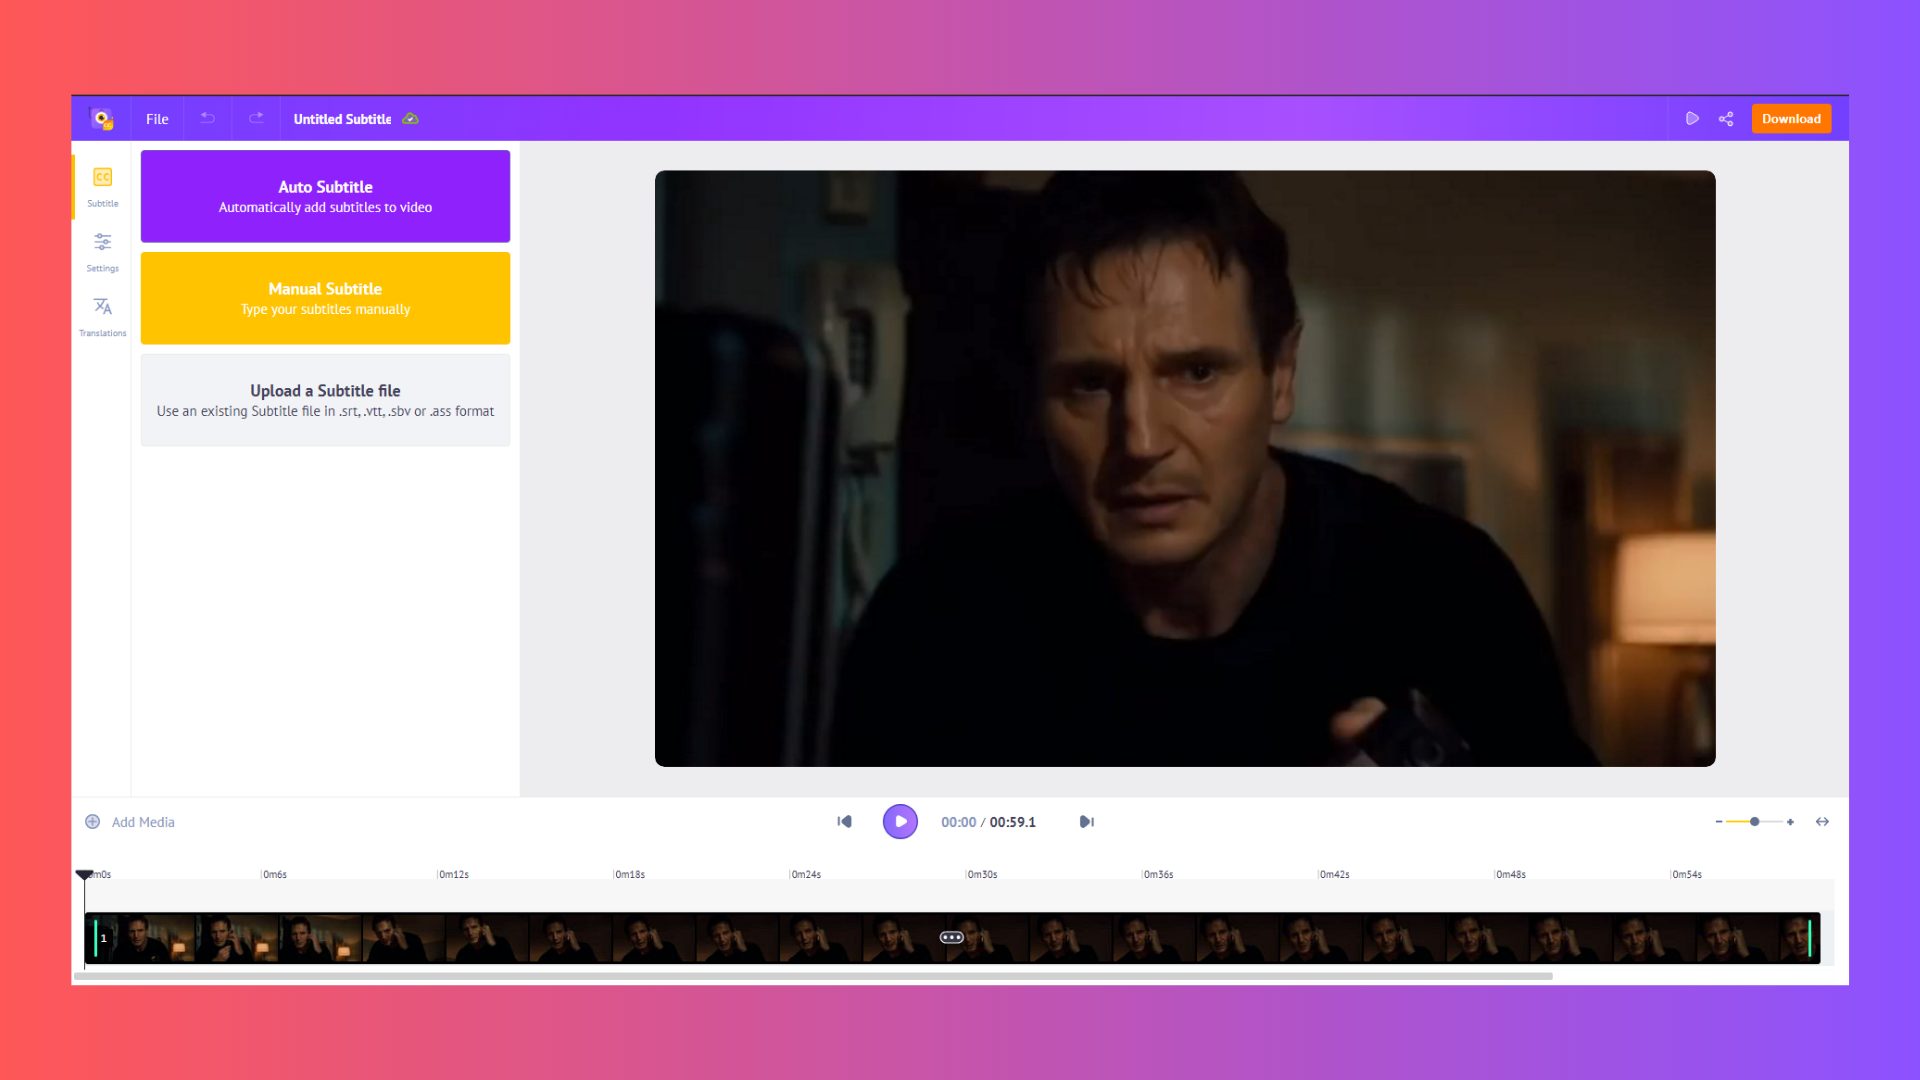Viewport: 1920px width, 1080px height.
Task: Select Upload a Subtitle file option
Action: 325,400
